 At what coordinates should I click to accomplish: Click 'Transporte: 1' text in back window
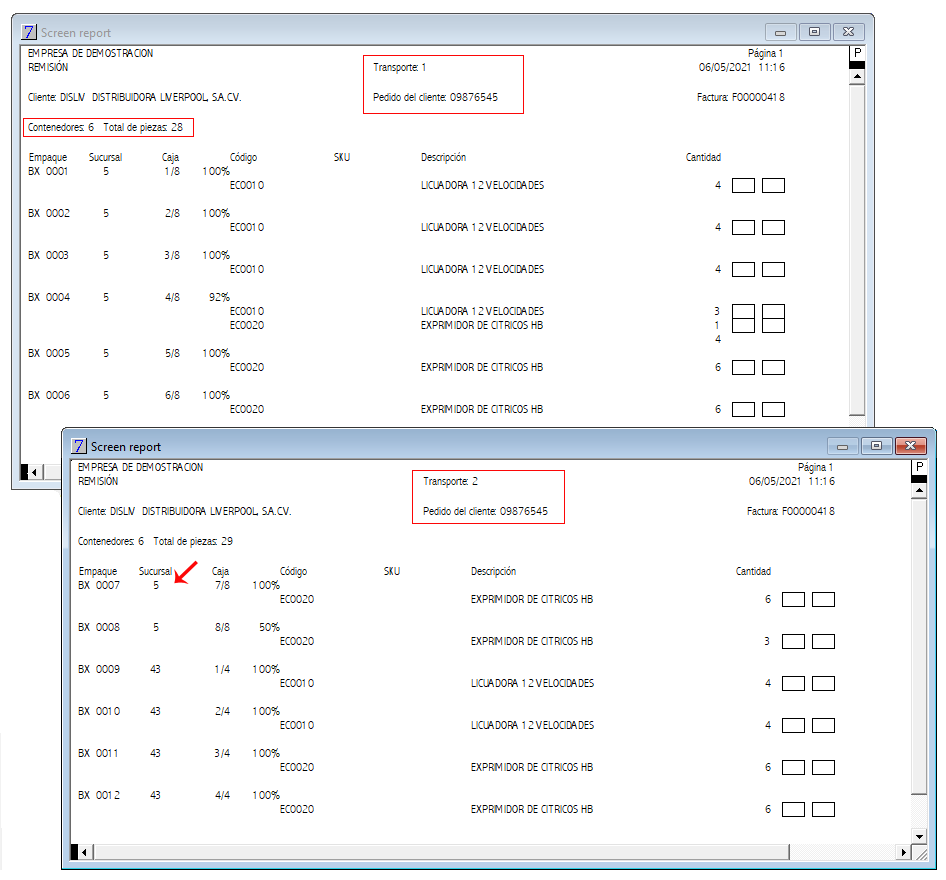400,67
